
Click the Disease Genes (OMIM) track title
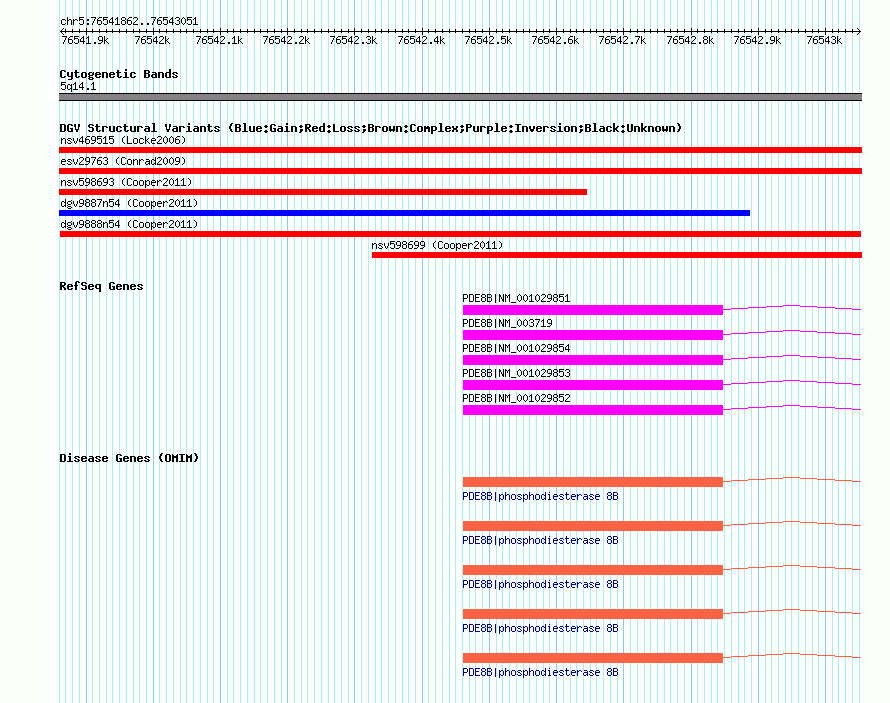click(x=129, y=458)
